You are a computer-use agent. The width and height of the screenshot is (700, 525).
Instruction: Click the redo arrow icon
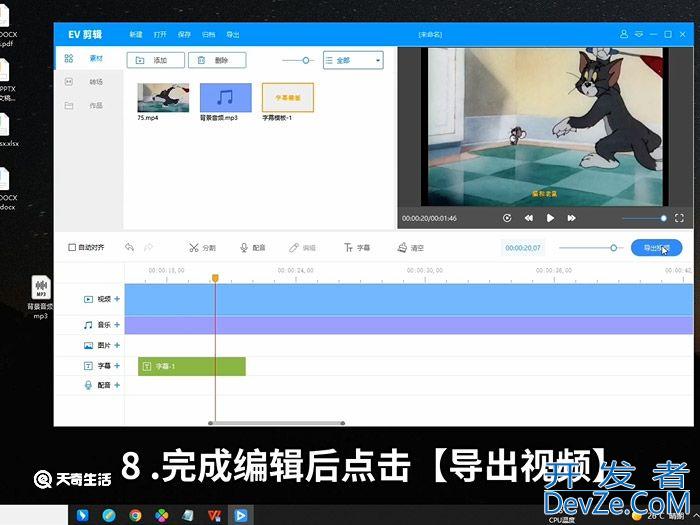click(x=149, y=247)
